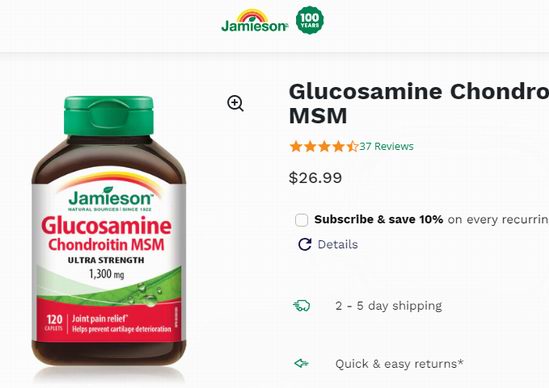
Task: Click the Quick & easy returns text
Action: pyautogui.click(x=399, y=364)
